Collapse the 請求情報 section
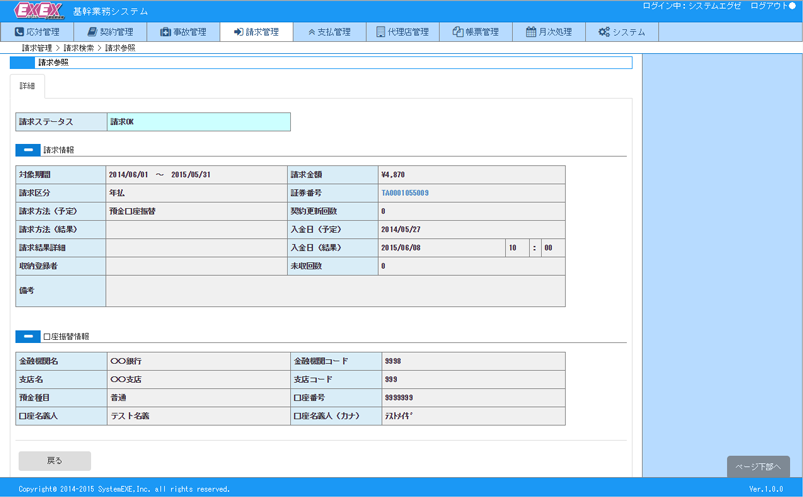 click(28, 150)
